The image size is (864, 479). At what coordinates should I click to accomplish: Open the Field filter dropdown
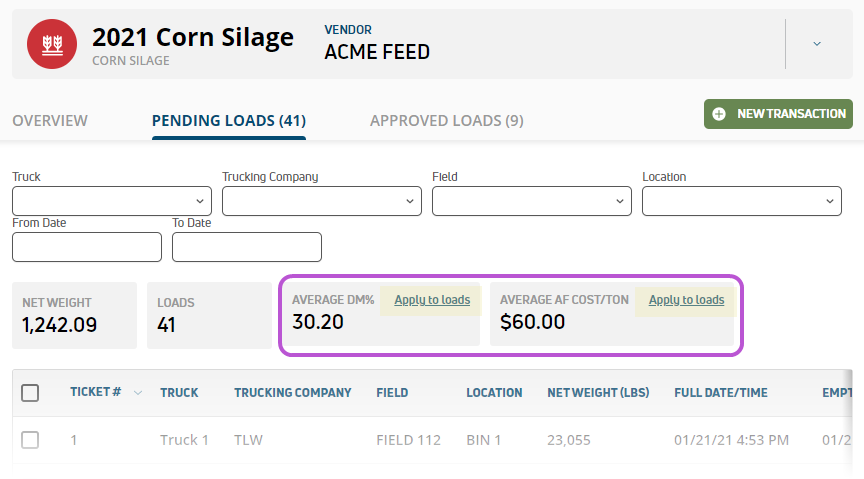point(532,201)
